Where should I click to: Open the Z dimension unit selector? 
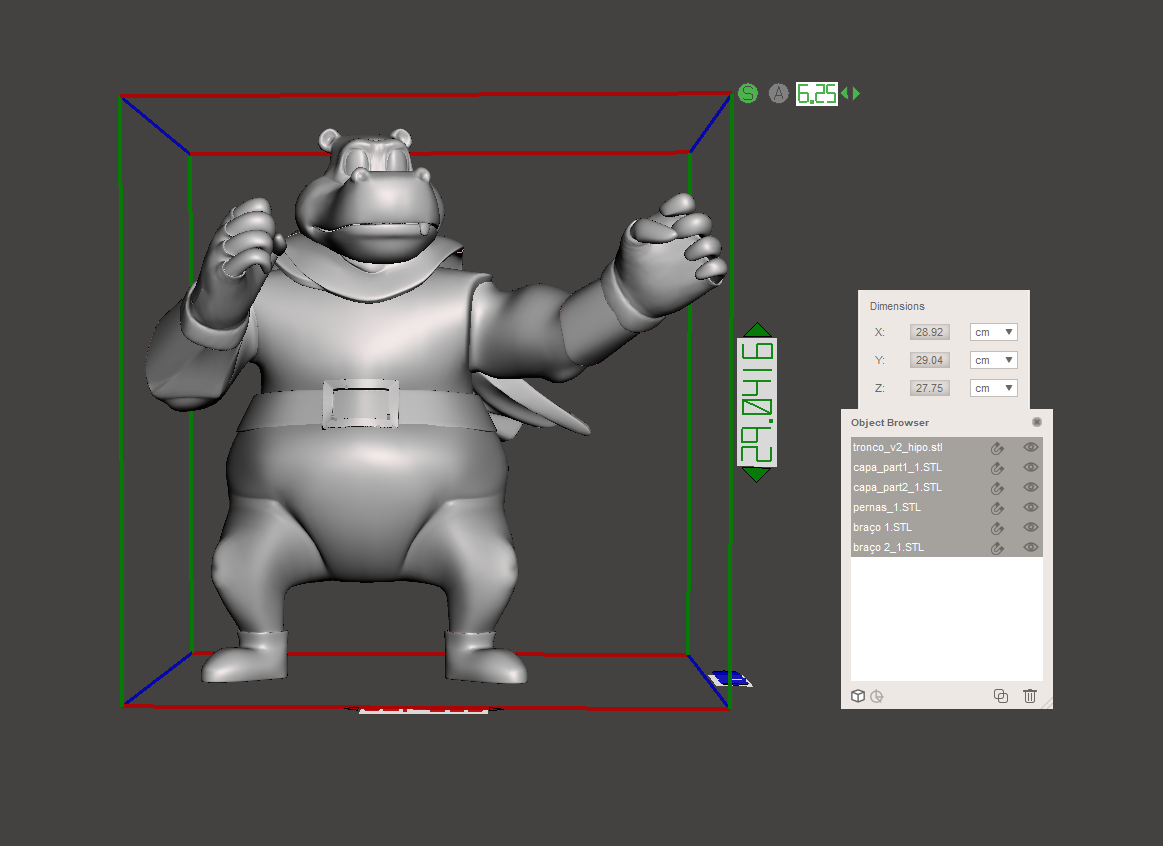[993, 387]
